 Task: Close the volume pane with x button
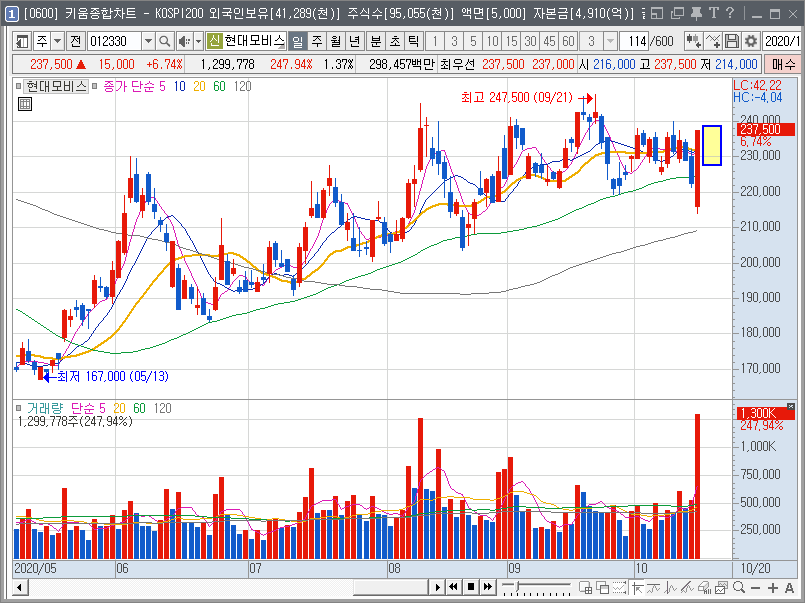[791, 406]
